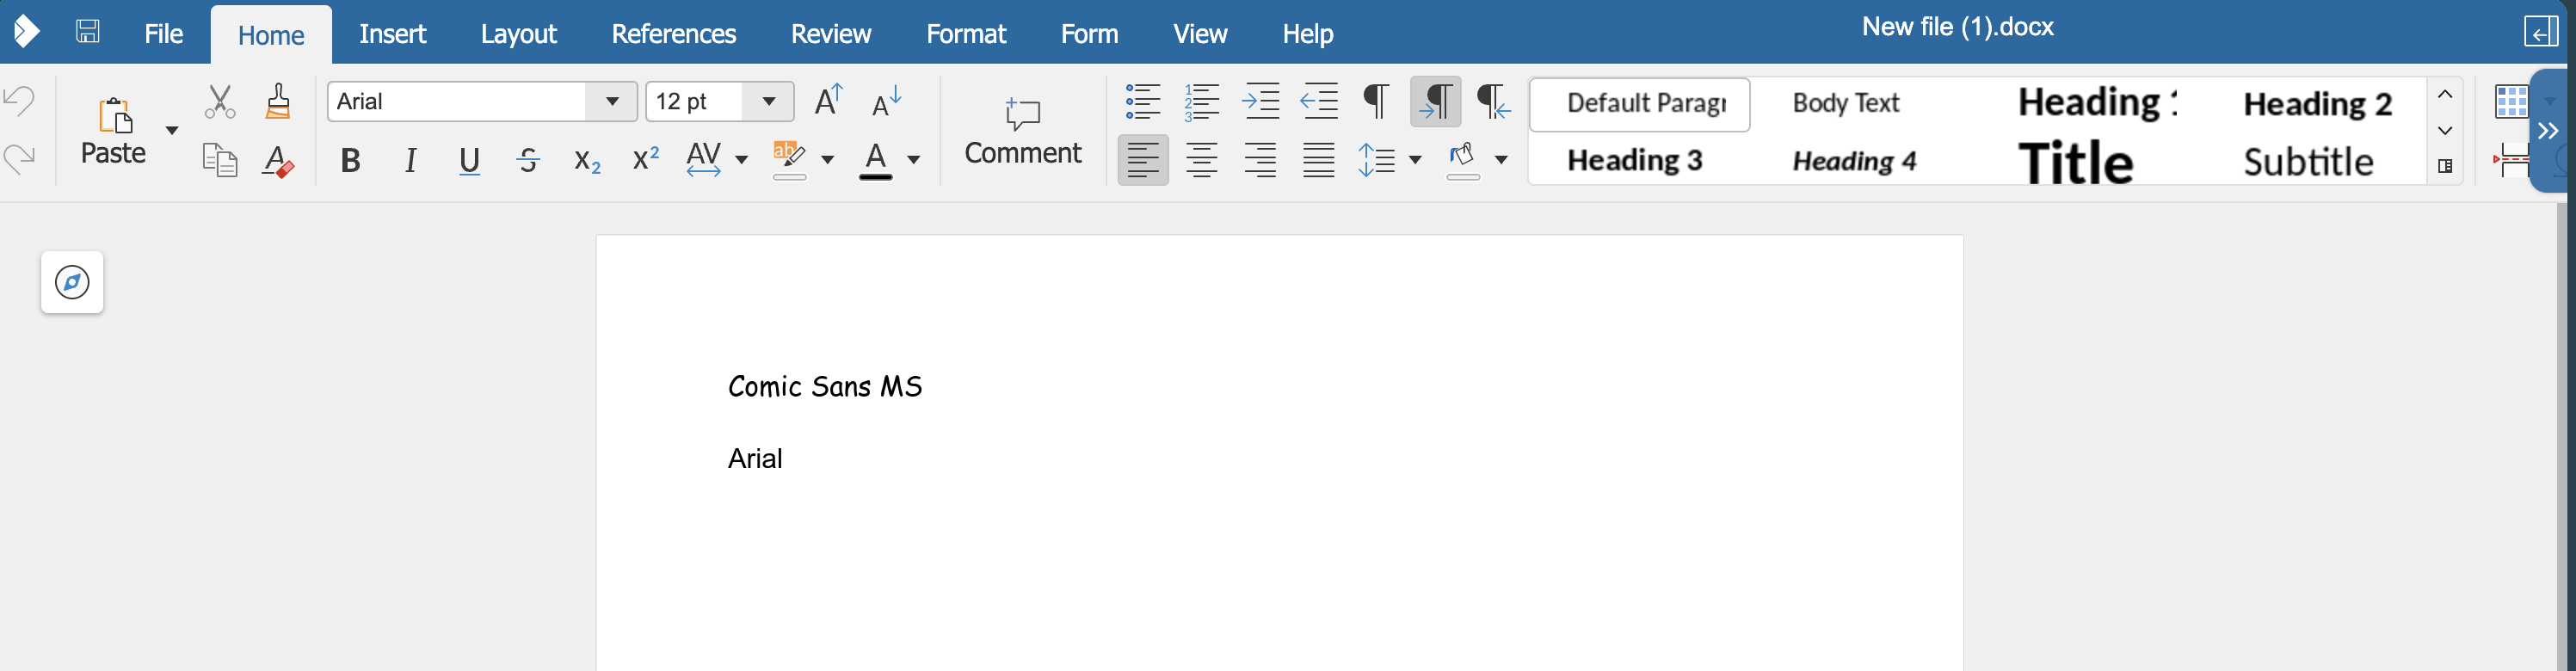Expand the character spacing dropdown arrow
2576x671 pixels.
(x=741, y=160)
